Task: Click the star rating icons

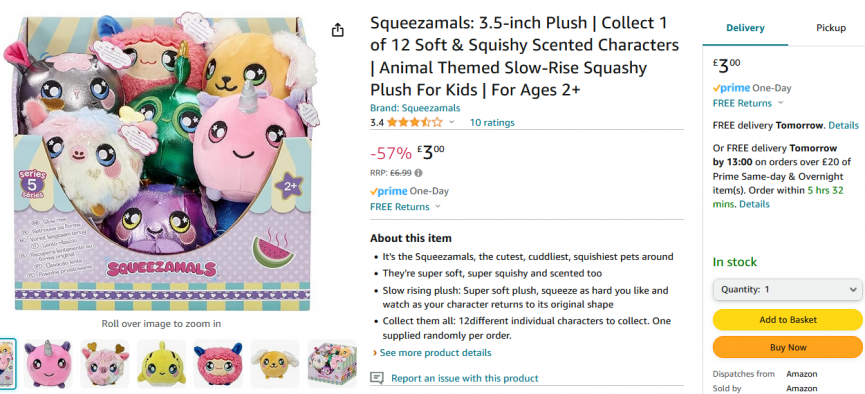Action: click(x=414, y=122)
